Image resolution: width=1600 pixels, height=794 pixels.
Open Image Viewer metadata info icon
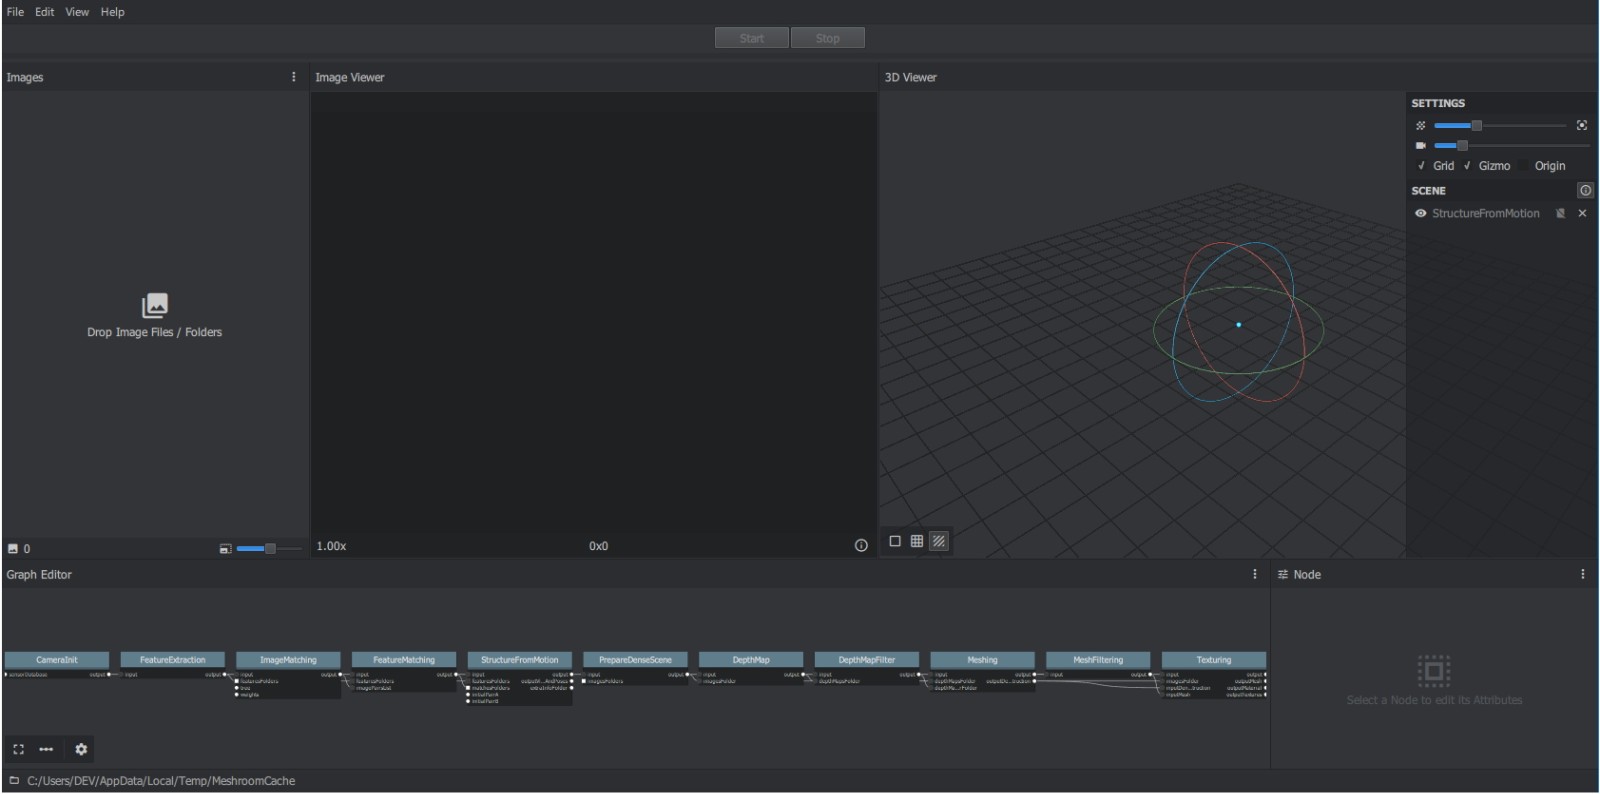[861, 546]
